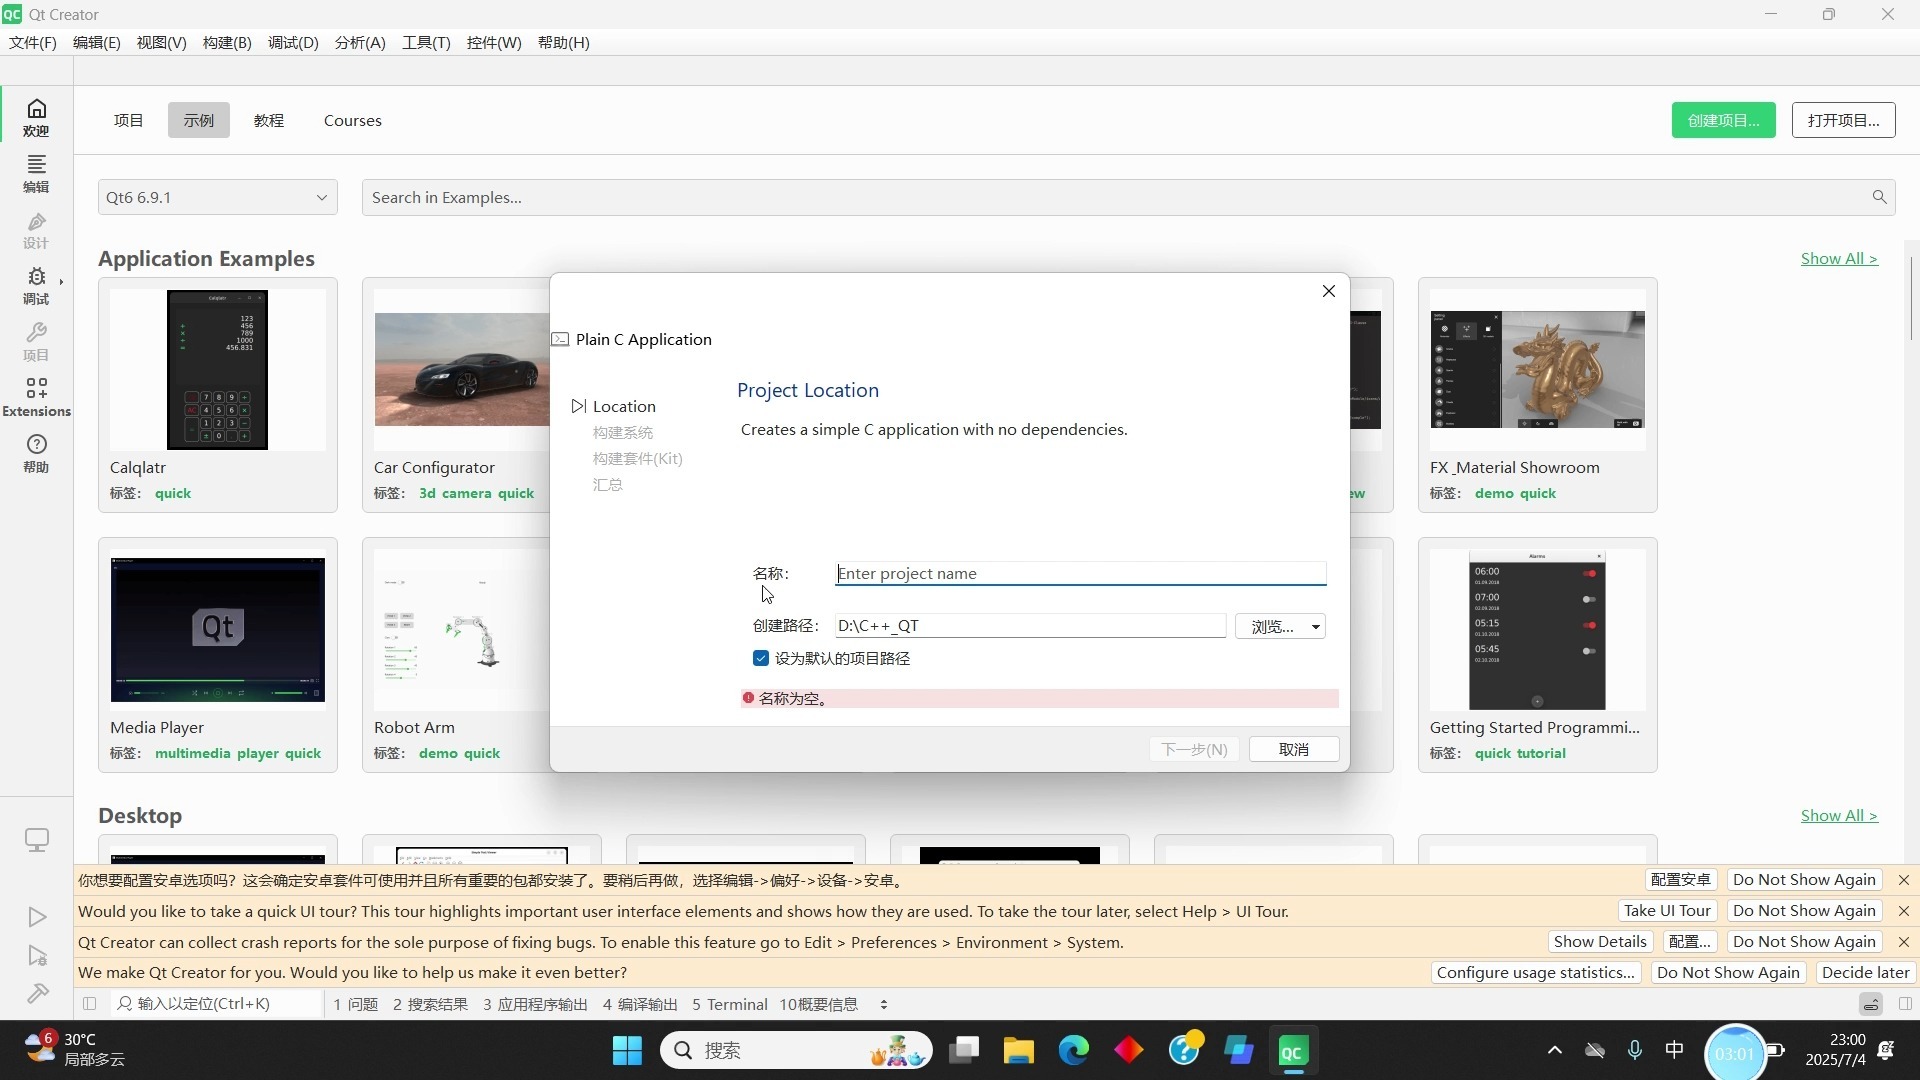1920x1080 pixels.
Task: Open the Analyze menu
Action: click(360, 42)
